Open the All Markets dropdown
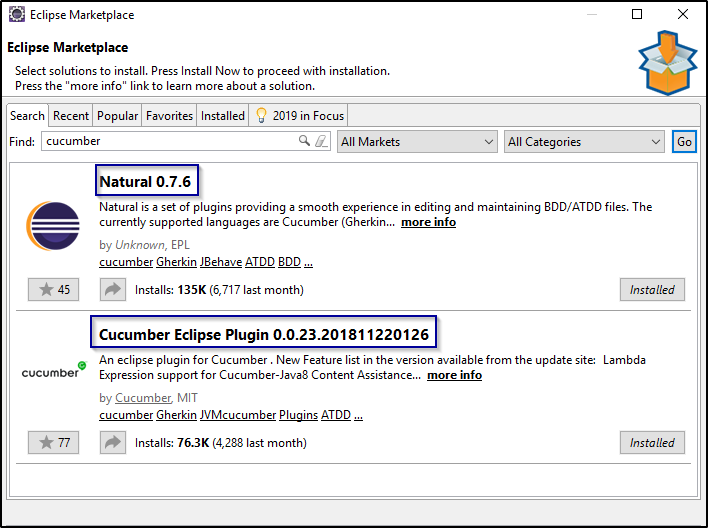The width and height of the screenshot is (708, 528). point(417,142)
